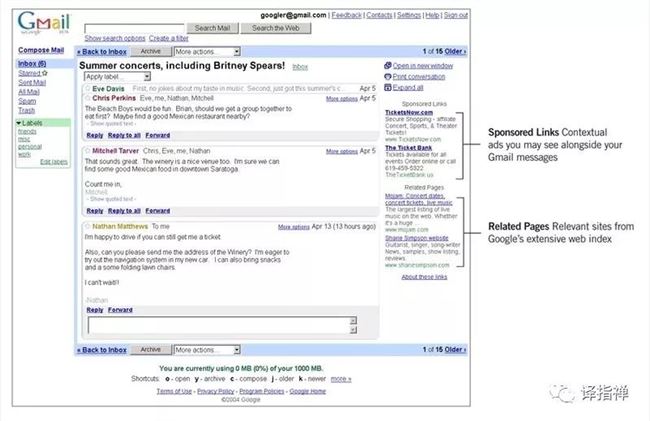Toggle the star next to Eve Davis
This screenshot has width=650, height=421.
tap(87, 89)
